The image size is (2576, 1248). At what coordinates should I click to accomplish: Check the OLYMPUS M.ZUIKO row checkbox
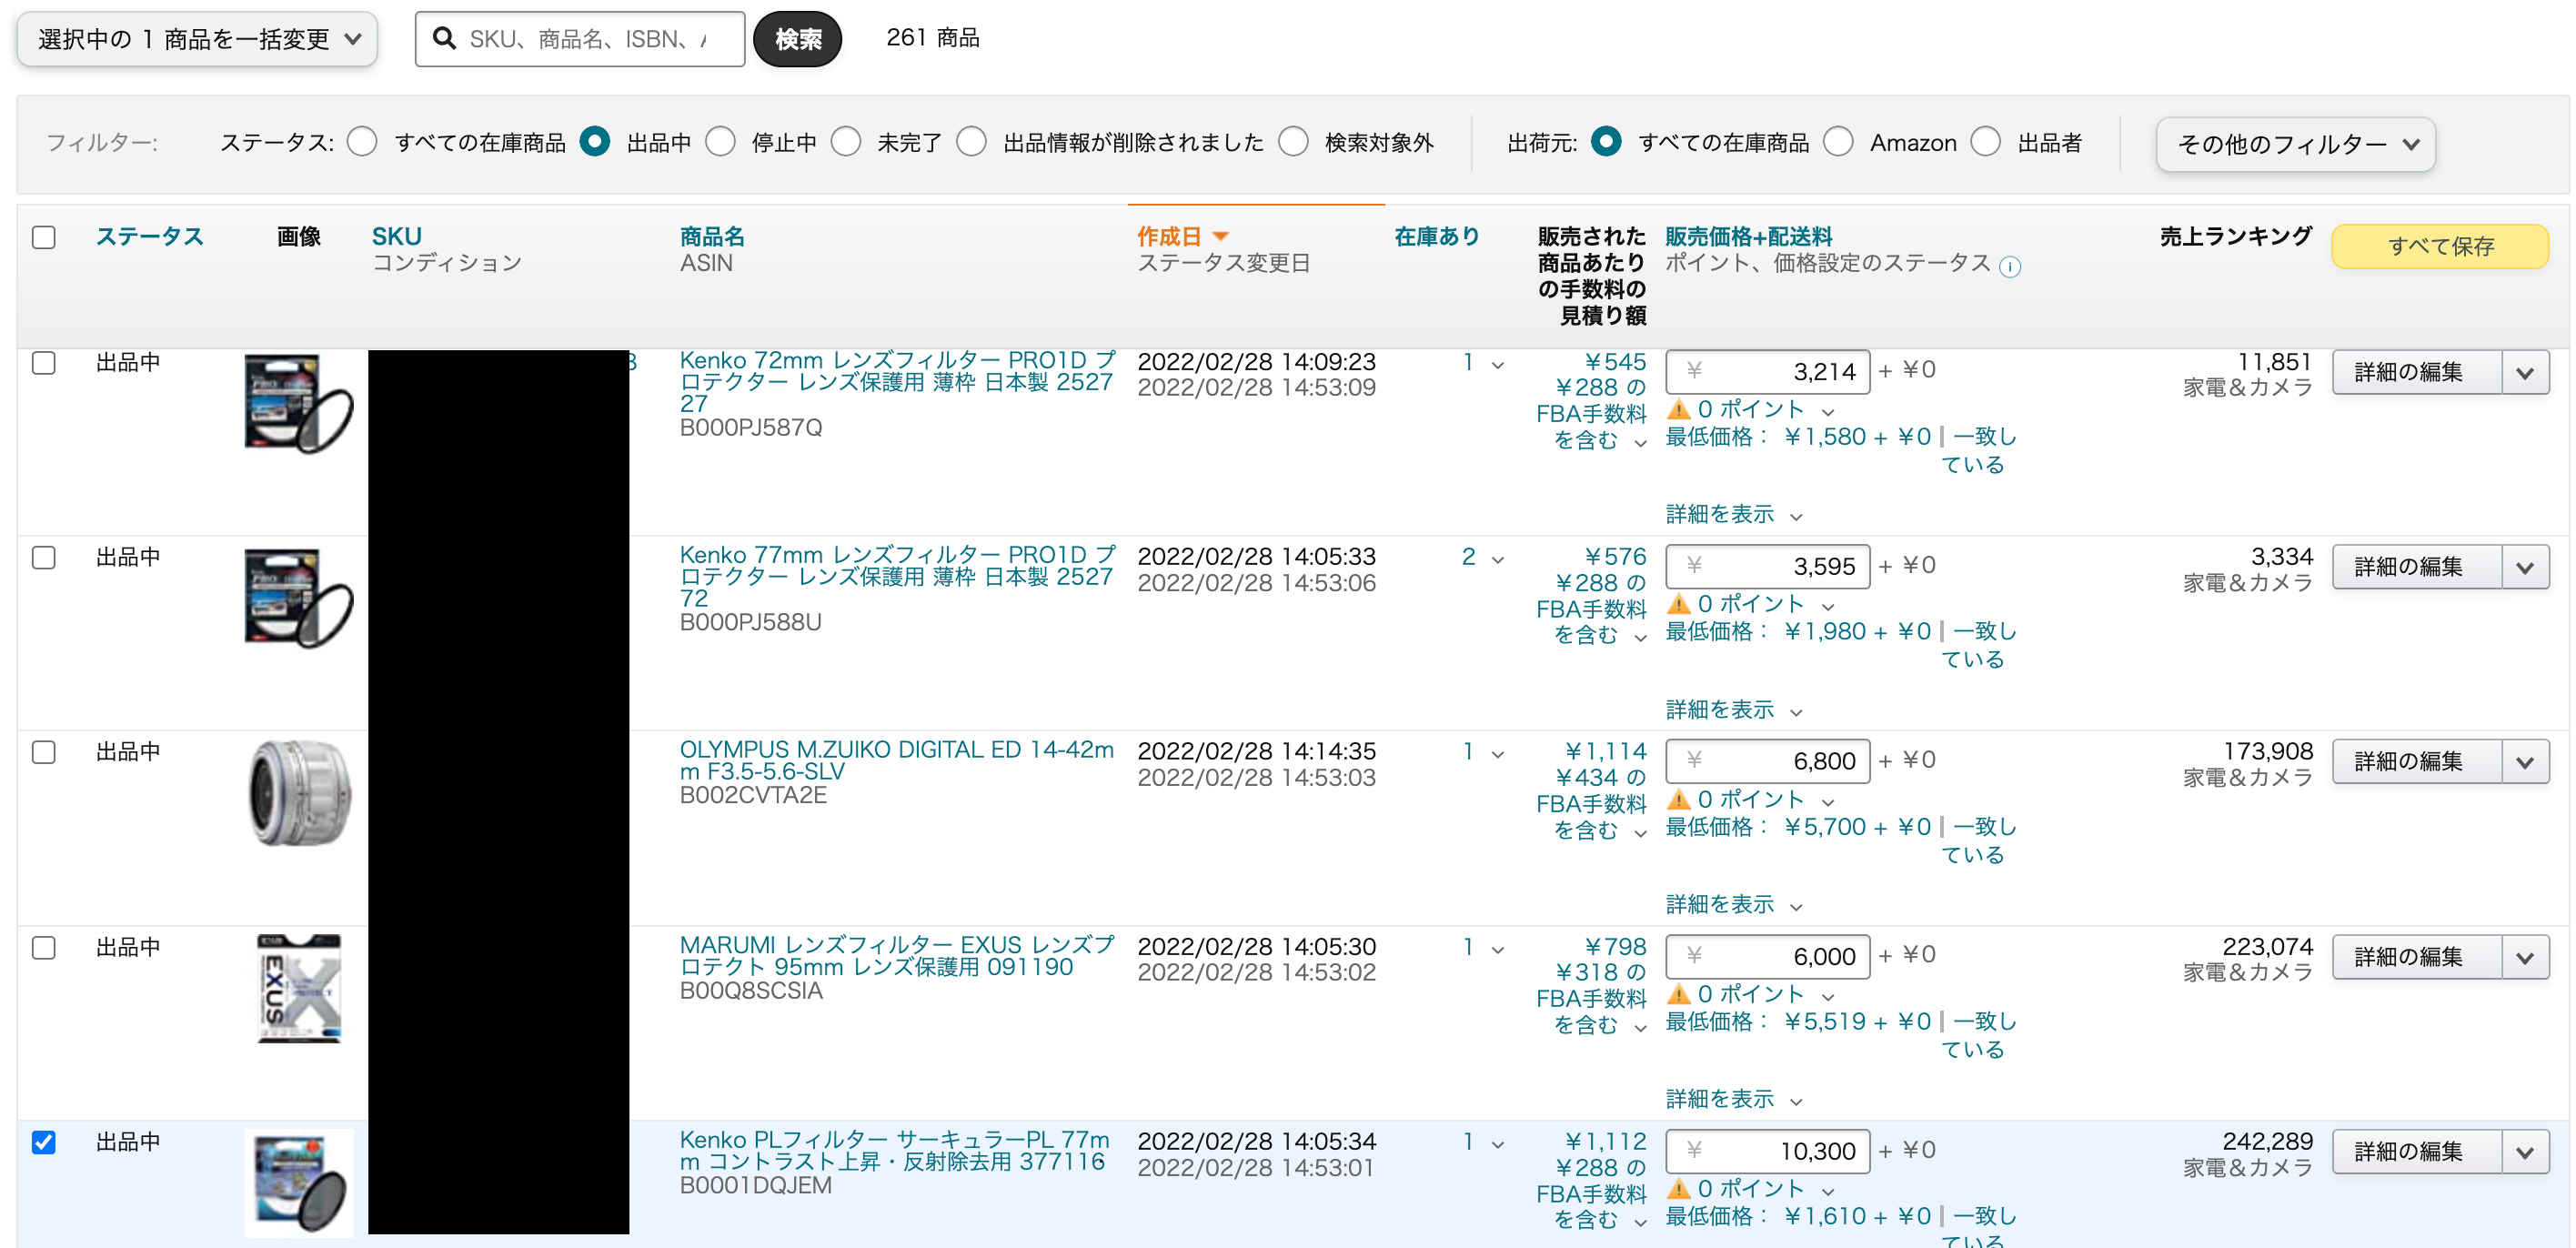click(x=44, y=752)
